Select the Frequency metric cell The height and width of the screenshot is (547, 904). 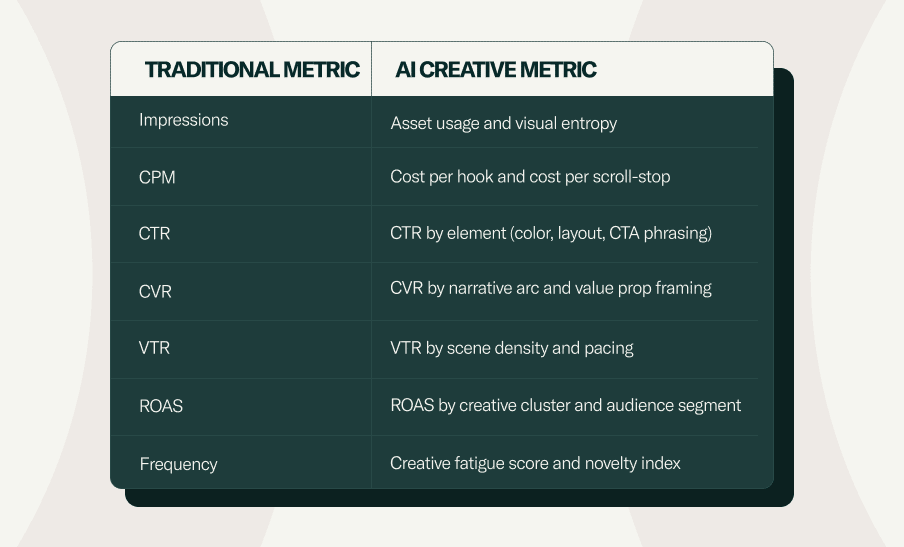tap(178, 464)
